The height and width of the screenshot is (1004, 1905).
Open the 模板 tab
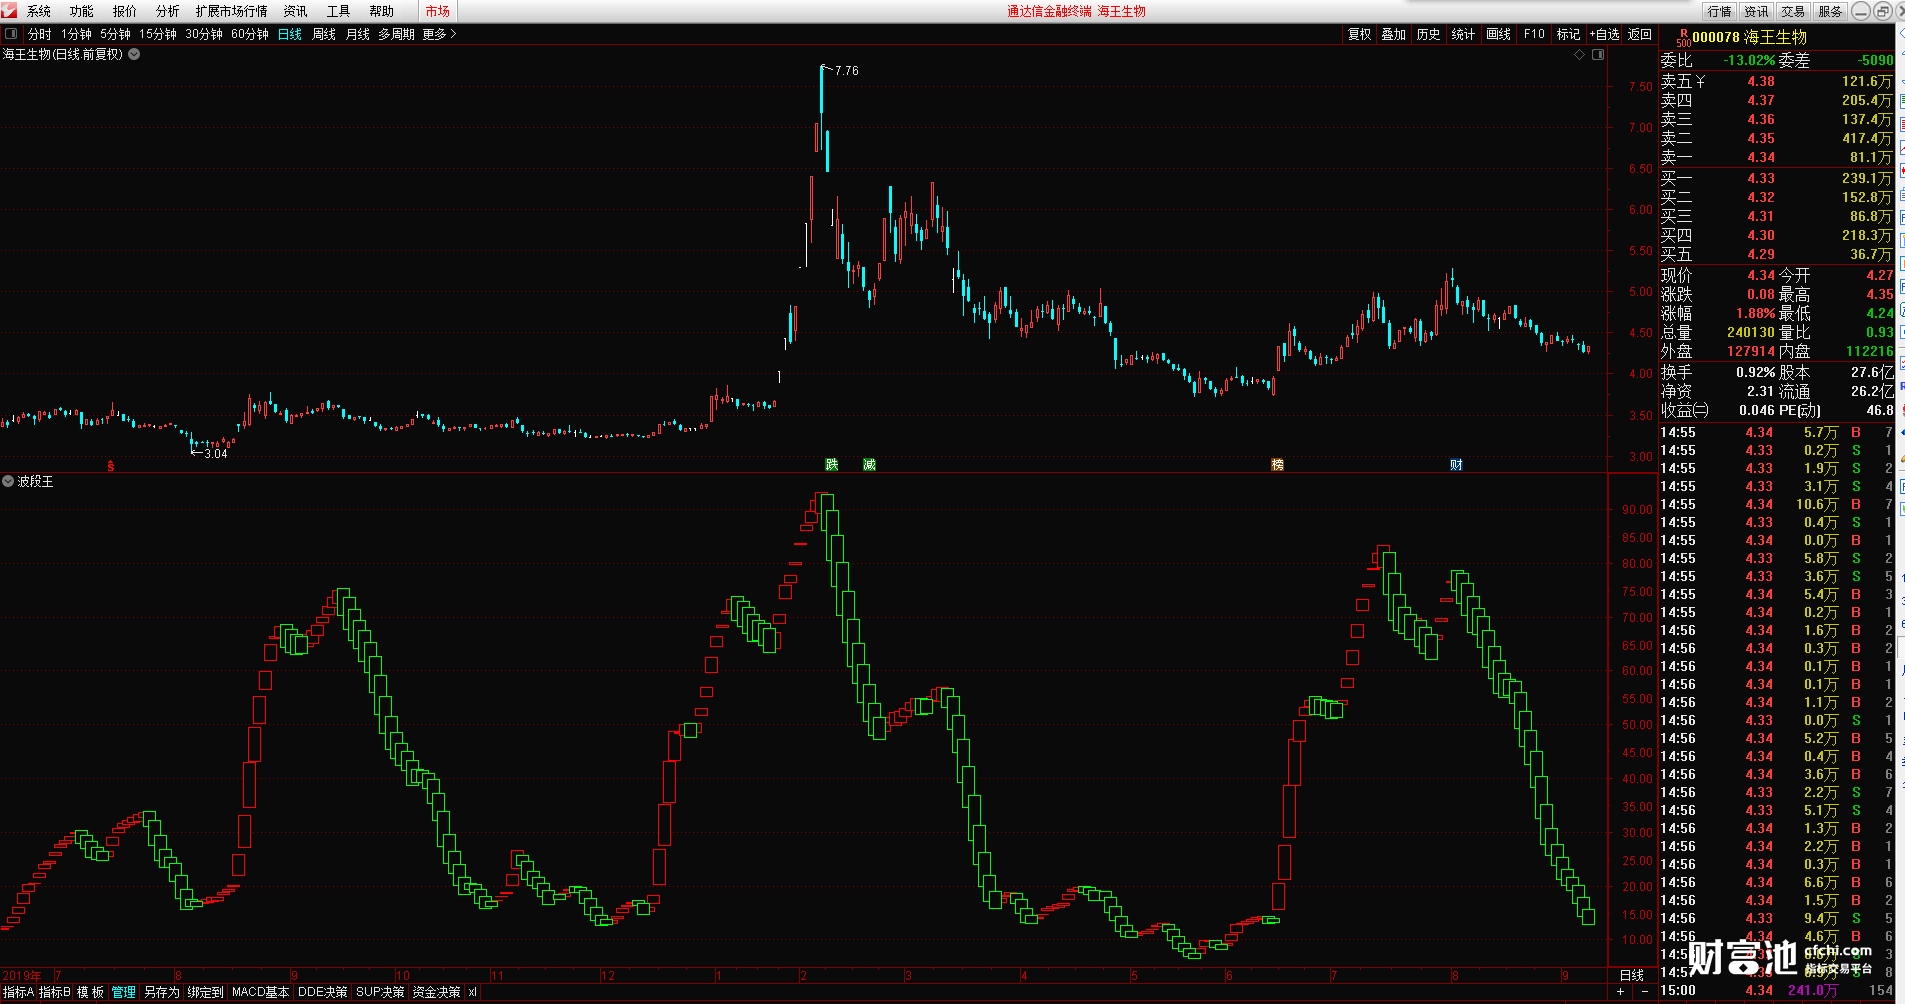90,992
